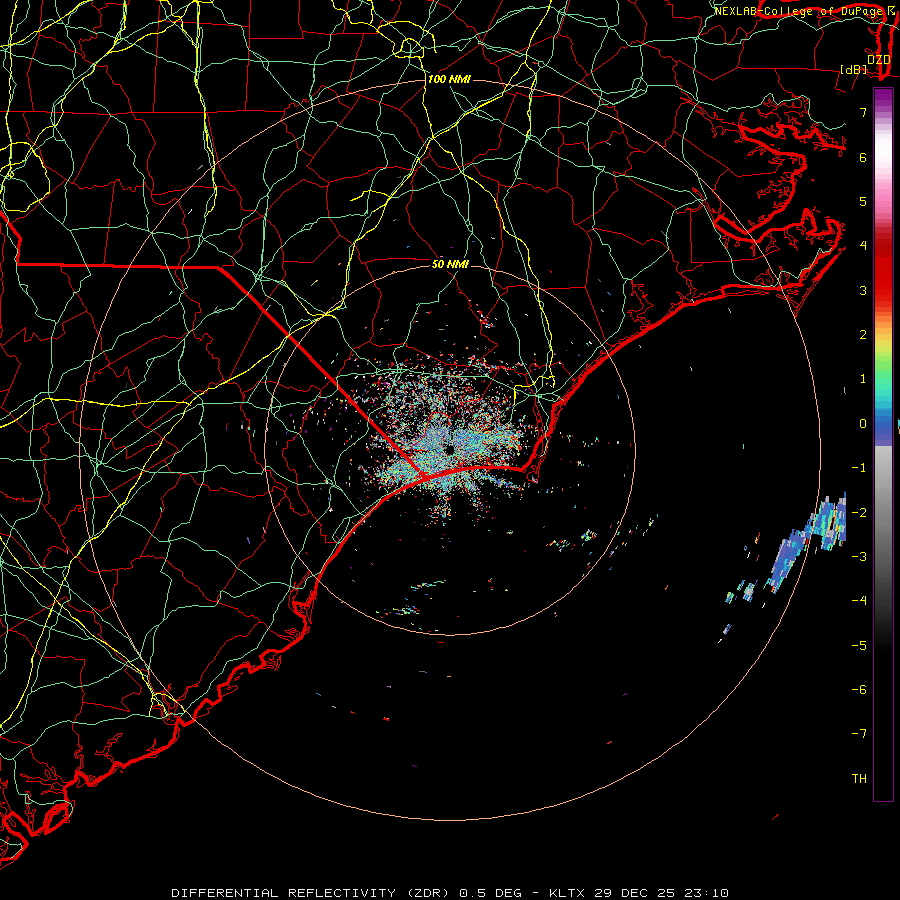Click the "TH" threshold label on the scale
The height and width of the screenshot is (900, 900).
(x=859, y=779)
